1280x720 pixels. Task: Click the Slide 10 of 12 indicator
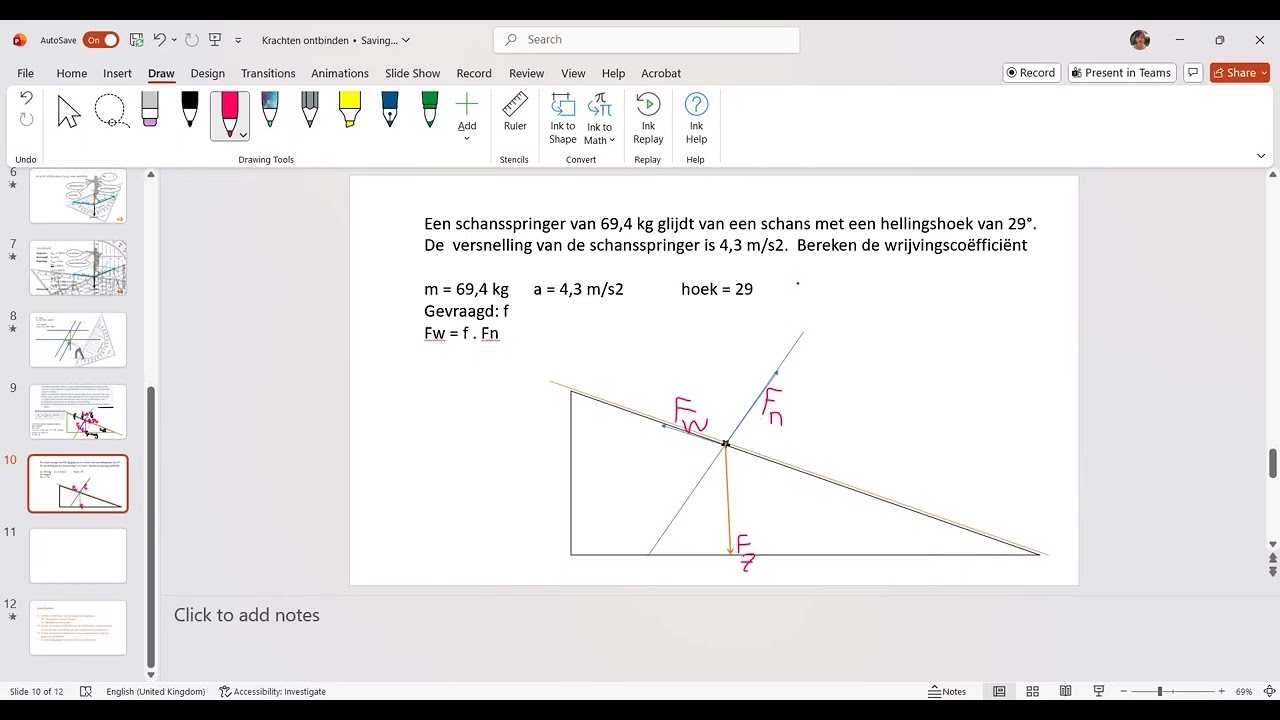coord(37,691)
